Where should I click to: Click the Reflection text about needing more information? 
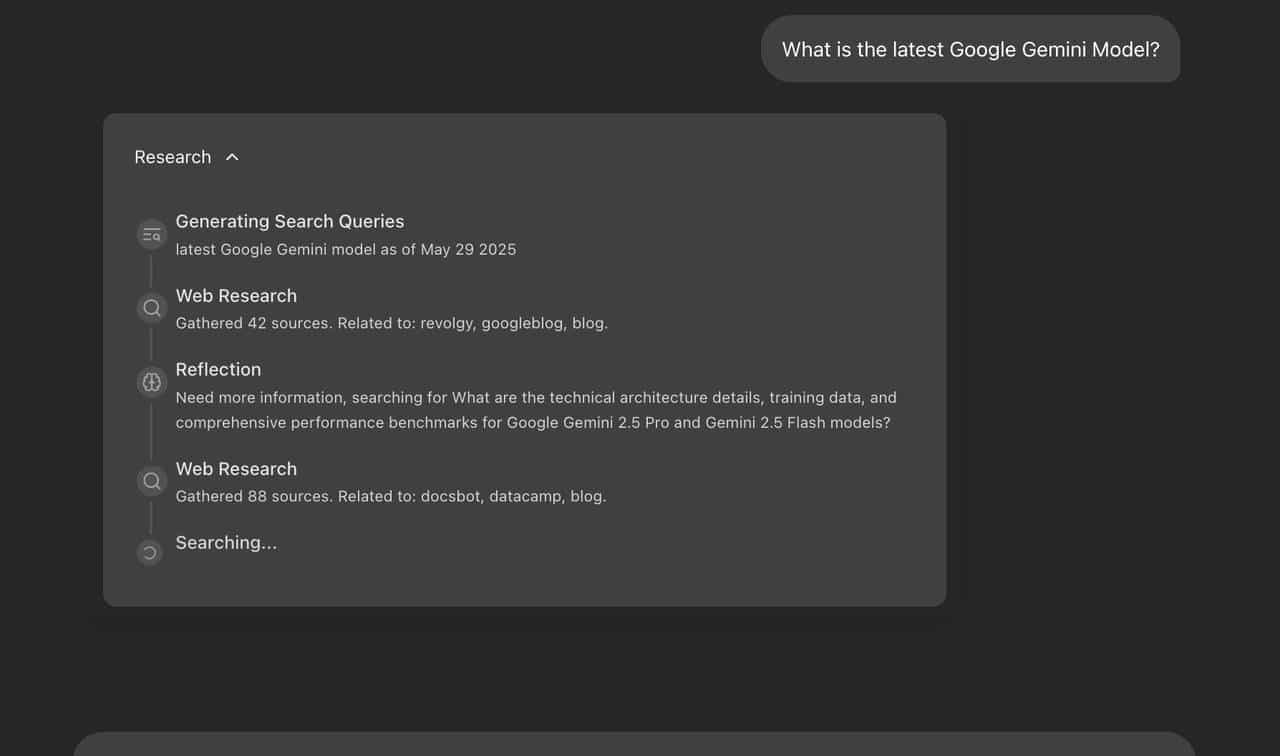coord(535,410)
